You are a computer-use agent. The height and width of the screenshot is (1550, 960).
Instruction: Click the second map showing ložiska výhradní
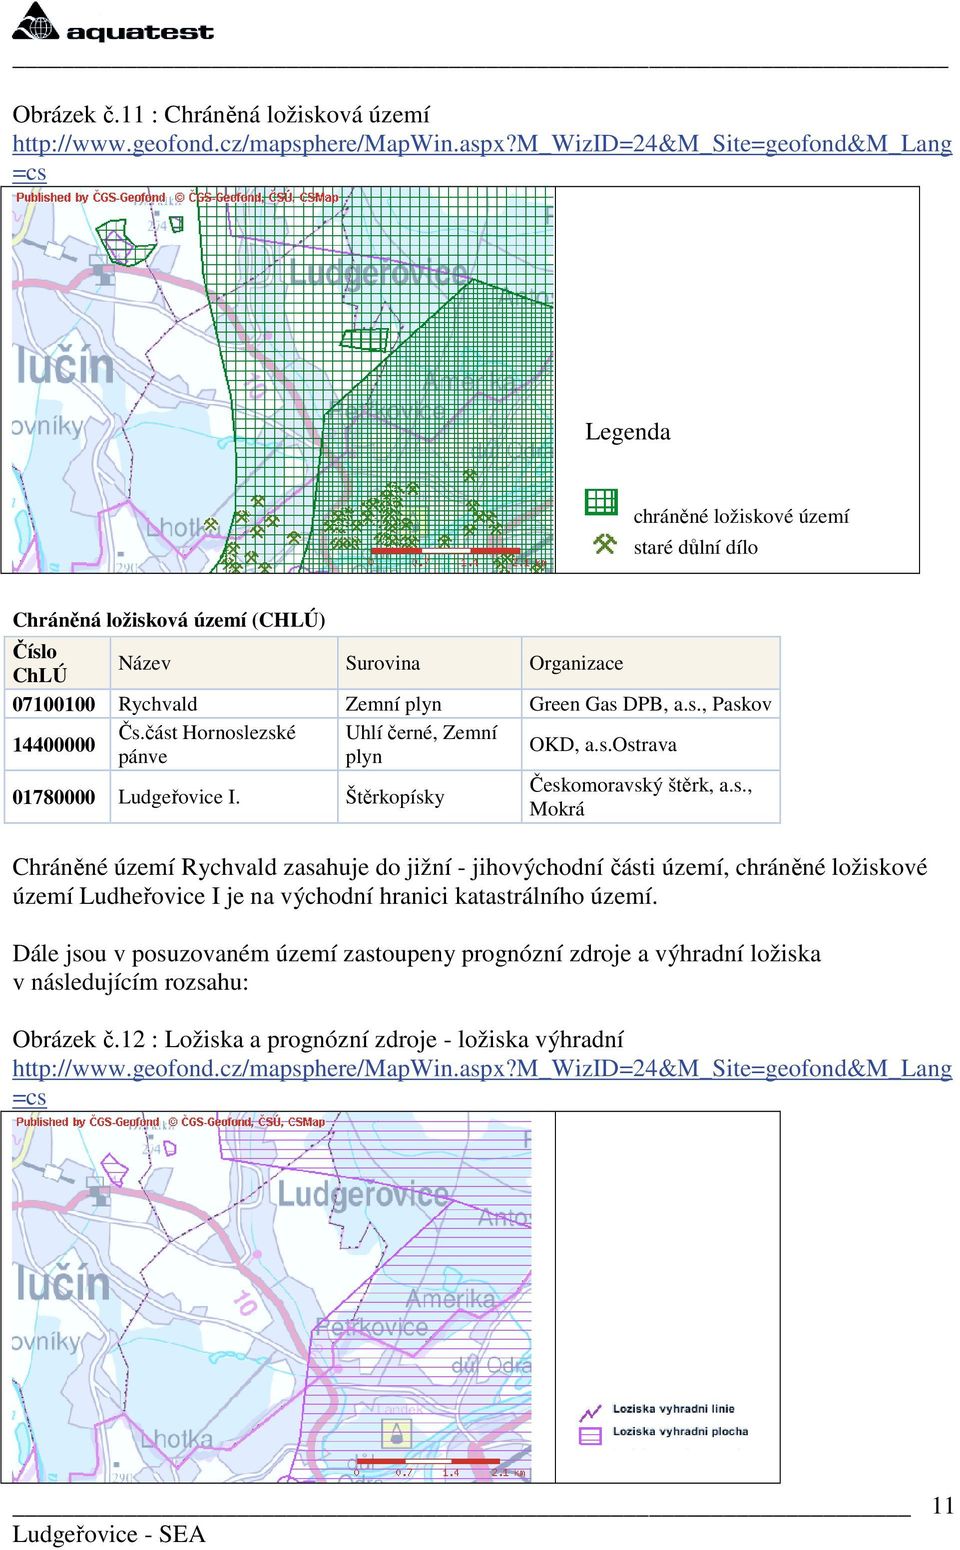tap(272, 1297)
